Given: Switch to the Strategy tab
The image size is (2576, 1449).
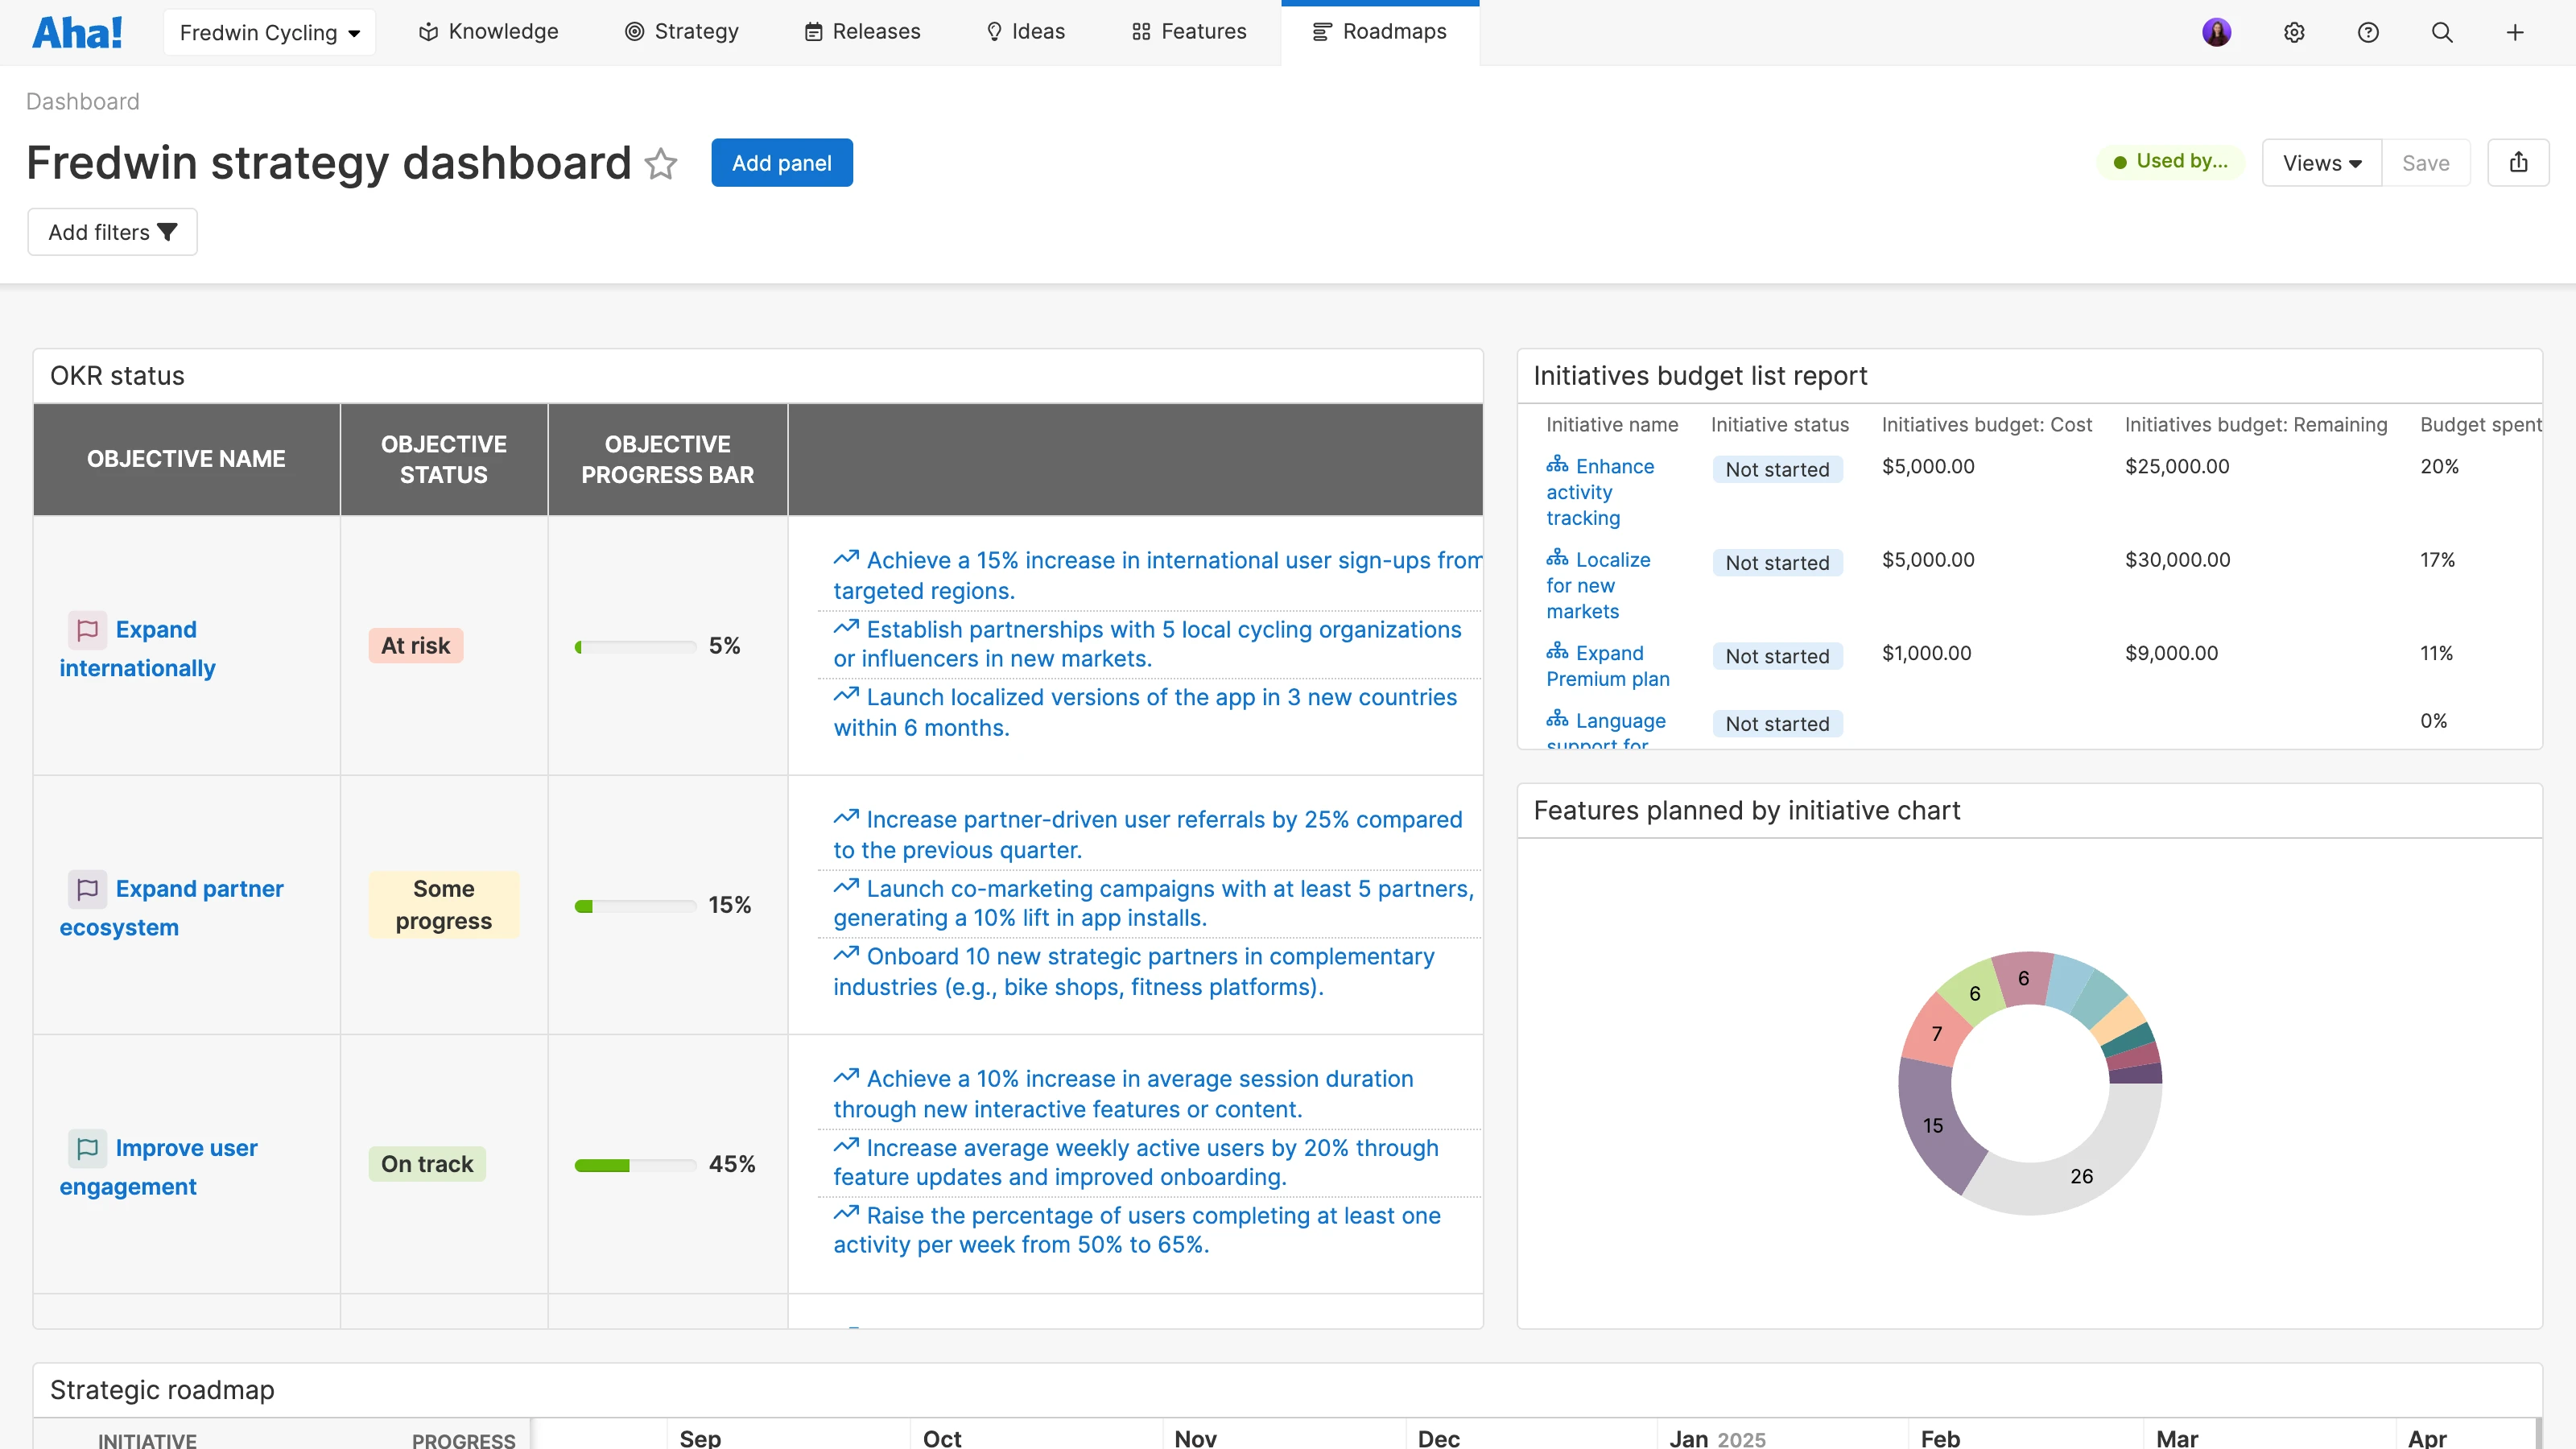Looking at the screenshot, I should [682, 32].
